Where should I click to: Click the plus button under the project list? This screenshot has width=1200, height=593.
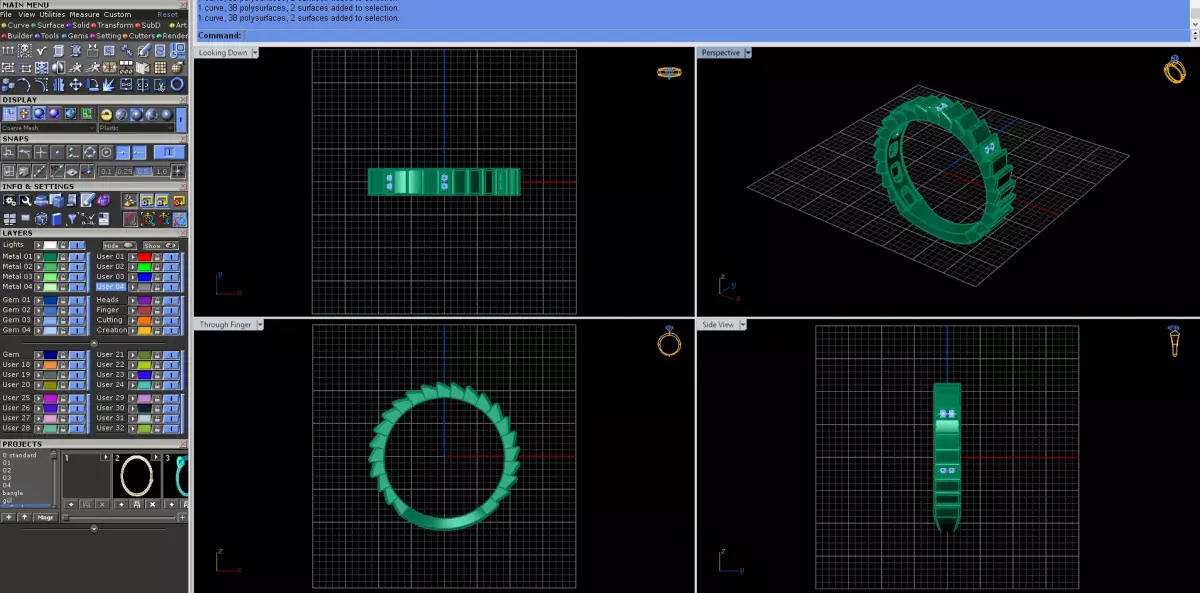[8, 517]
